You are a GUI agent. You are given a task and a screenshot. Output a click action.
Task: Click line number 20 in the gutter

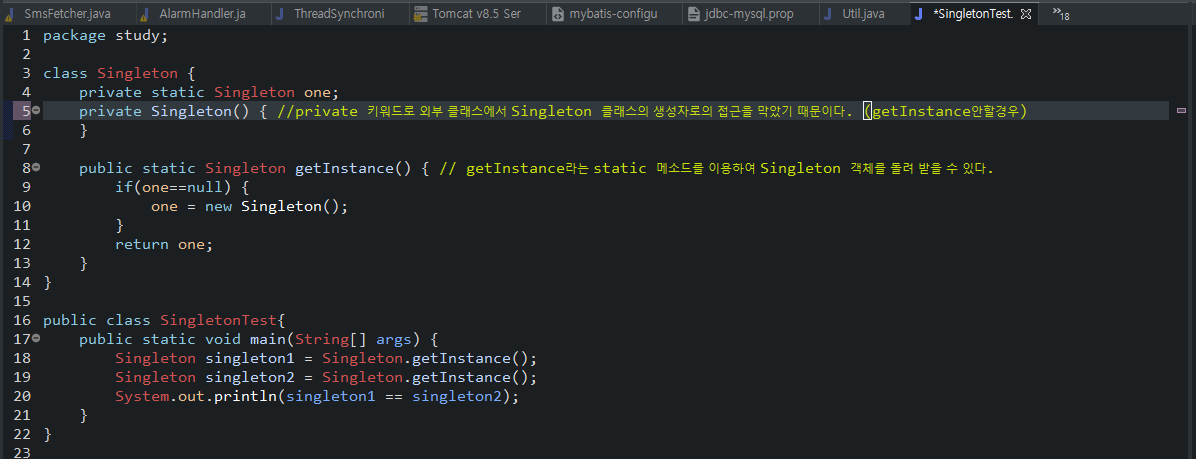click(22, 396)
